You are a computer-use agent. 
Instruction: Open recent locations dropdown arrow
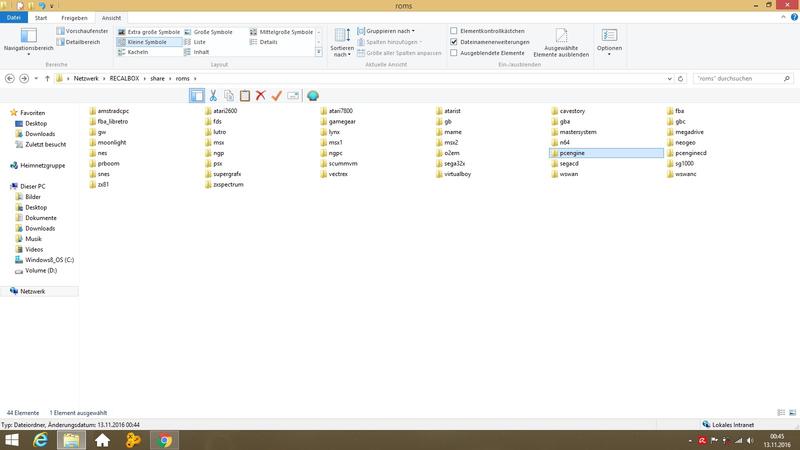[x=36, y=79]
